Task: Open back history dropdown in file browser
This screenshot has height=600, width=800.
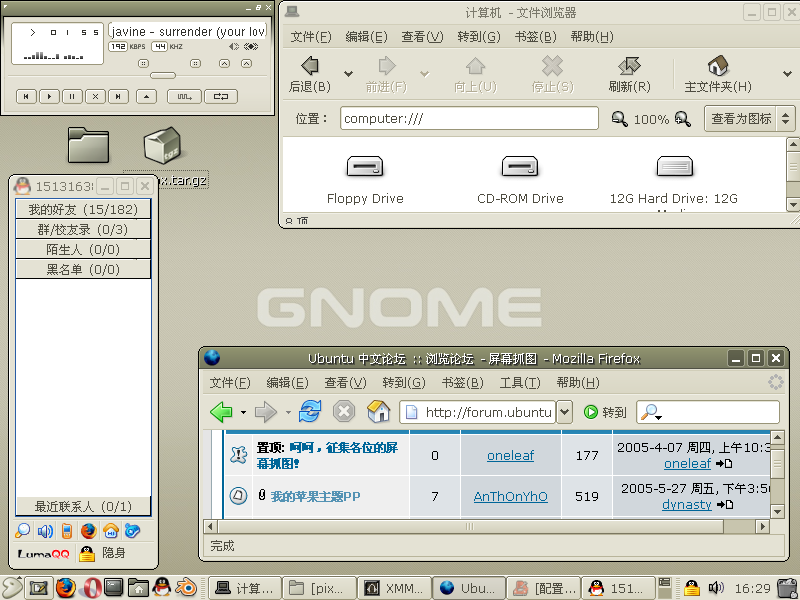Action: pyautogui.click(x=348, y=74)
